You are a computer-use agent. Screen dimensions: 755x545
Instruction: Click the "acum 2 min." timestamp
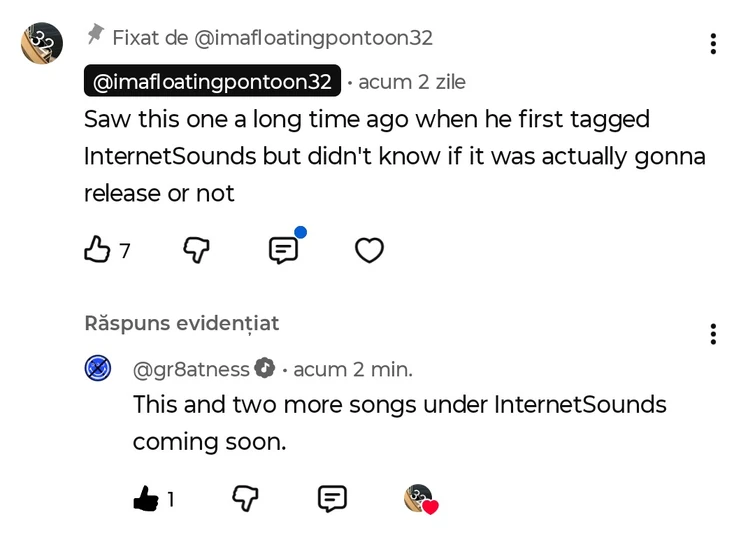352,369
